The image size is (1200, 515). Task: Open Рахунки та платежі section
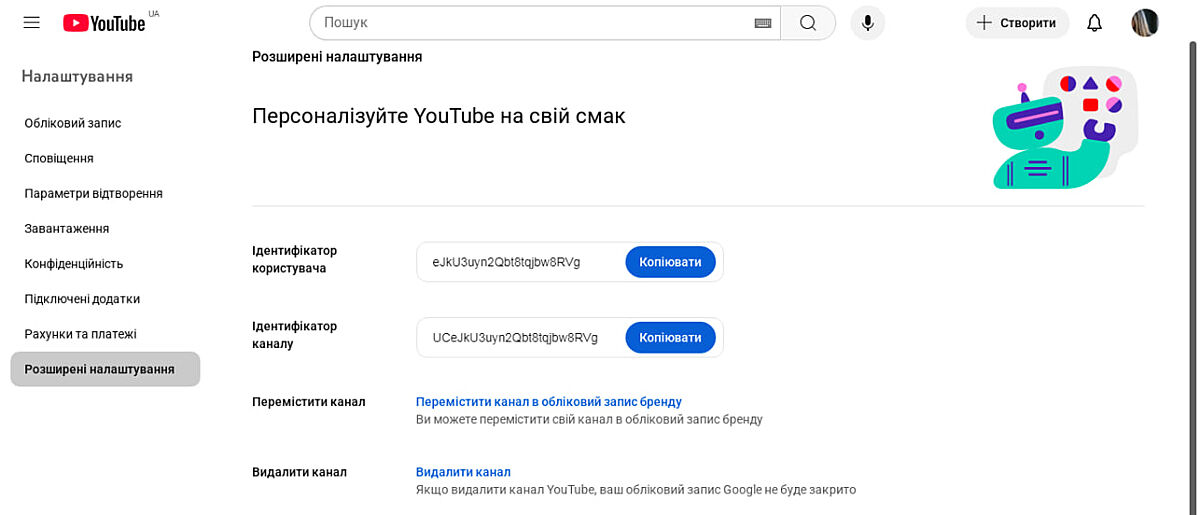[x=80, y=334]
